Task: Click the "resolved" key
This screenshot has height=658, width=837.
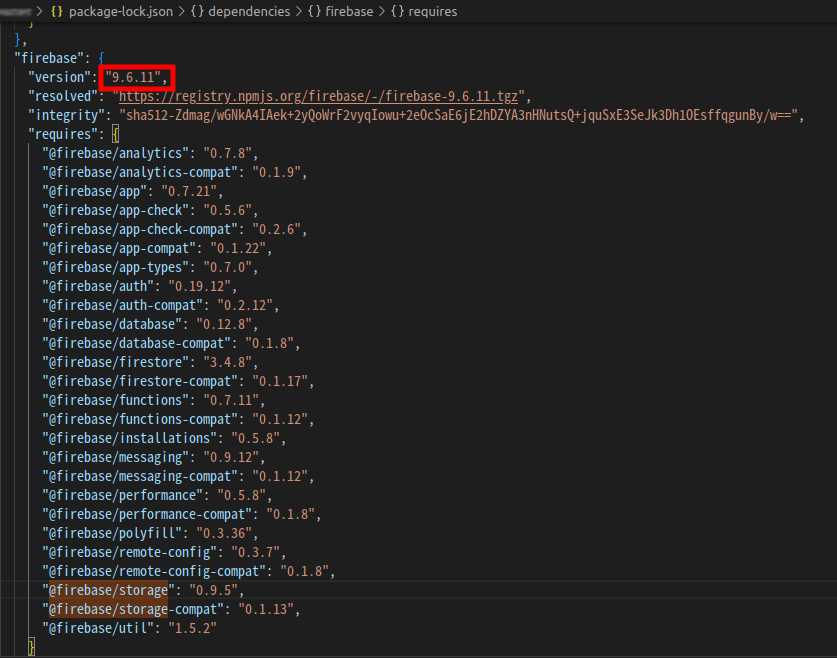Action: [63, 96]
